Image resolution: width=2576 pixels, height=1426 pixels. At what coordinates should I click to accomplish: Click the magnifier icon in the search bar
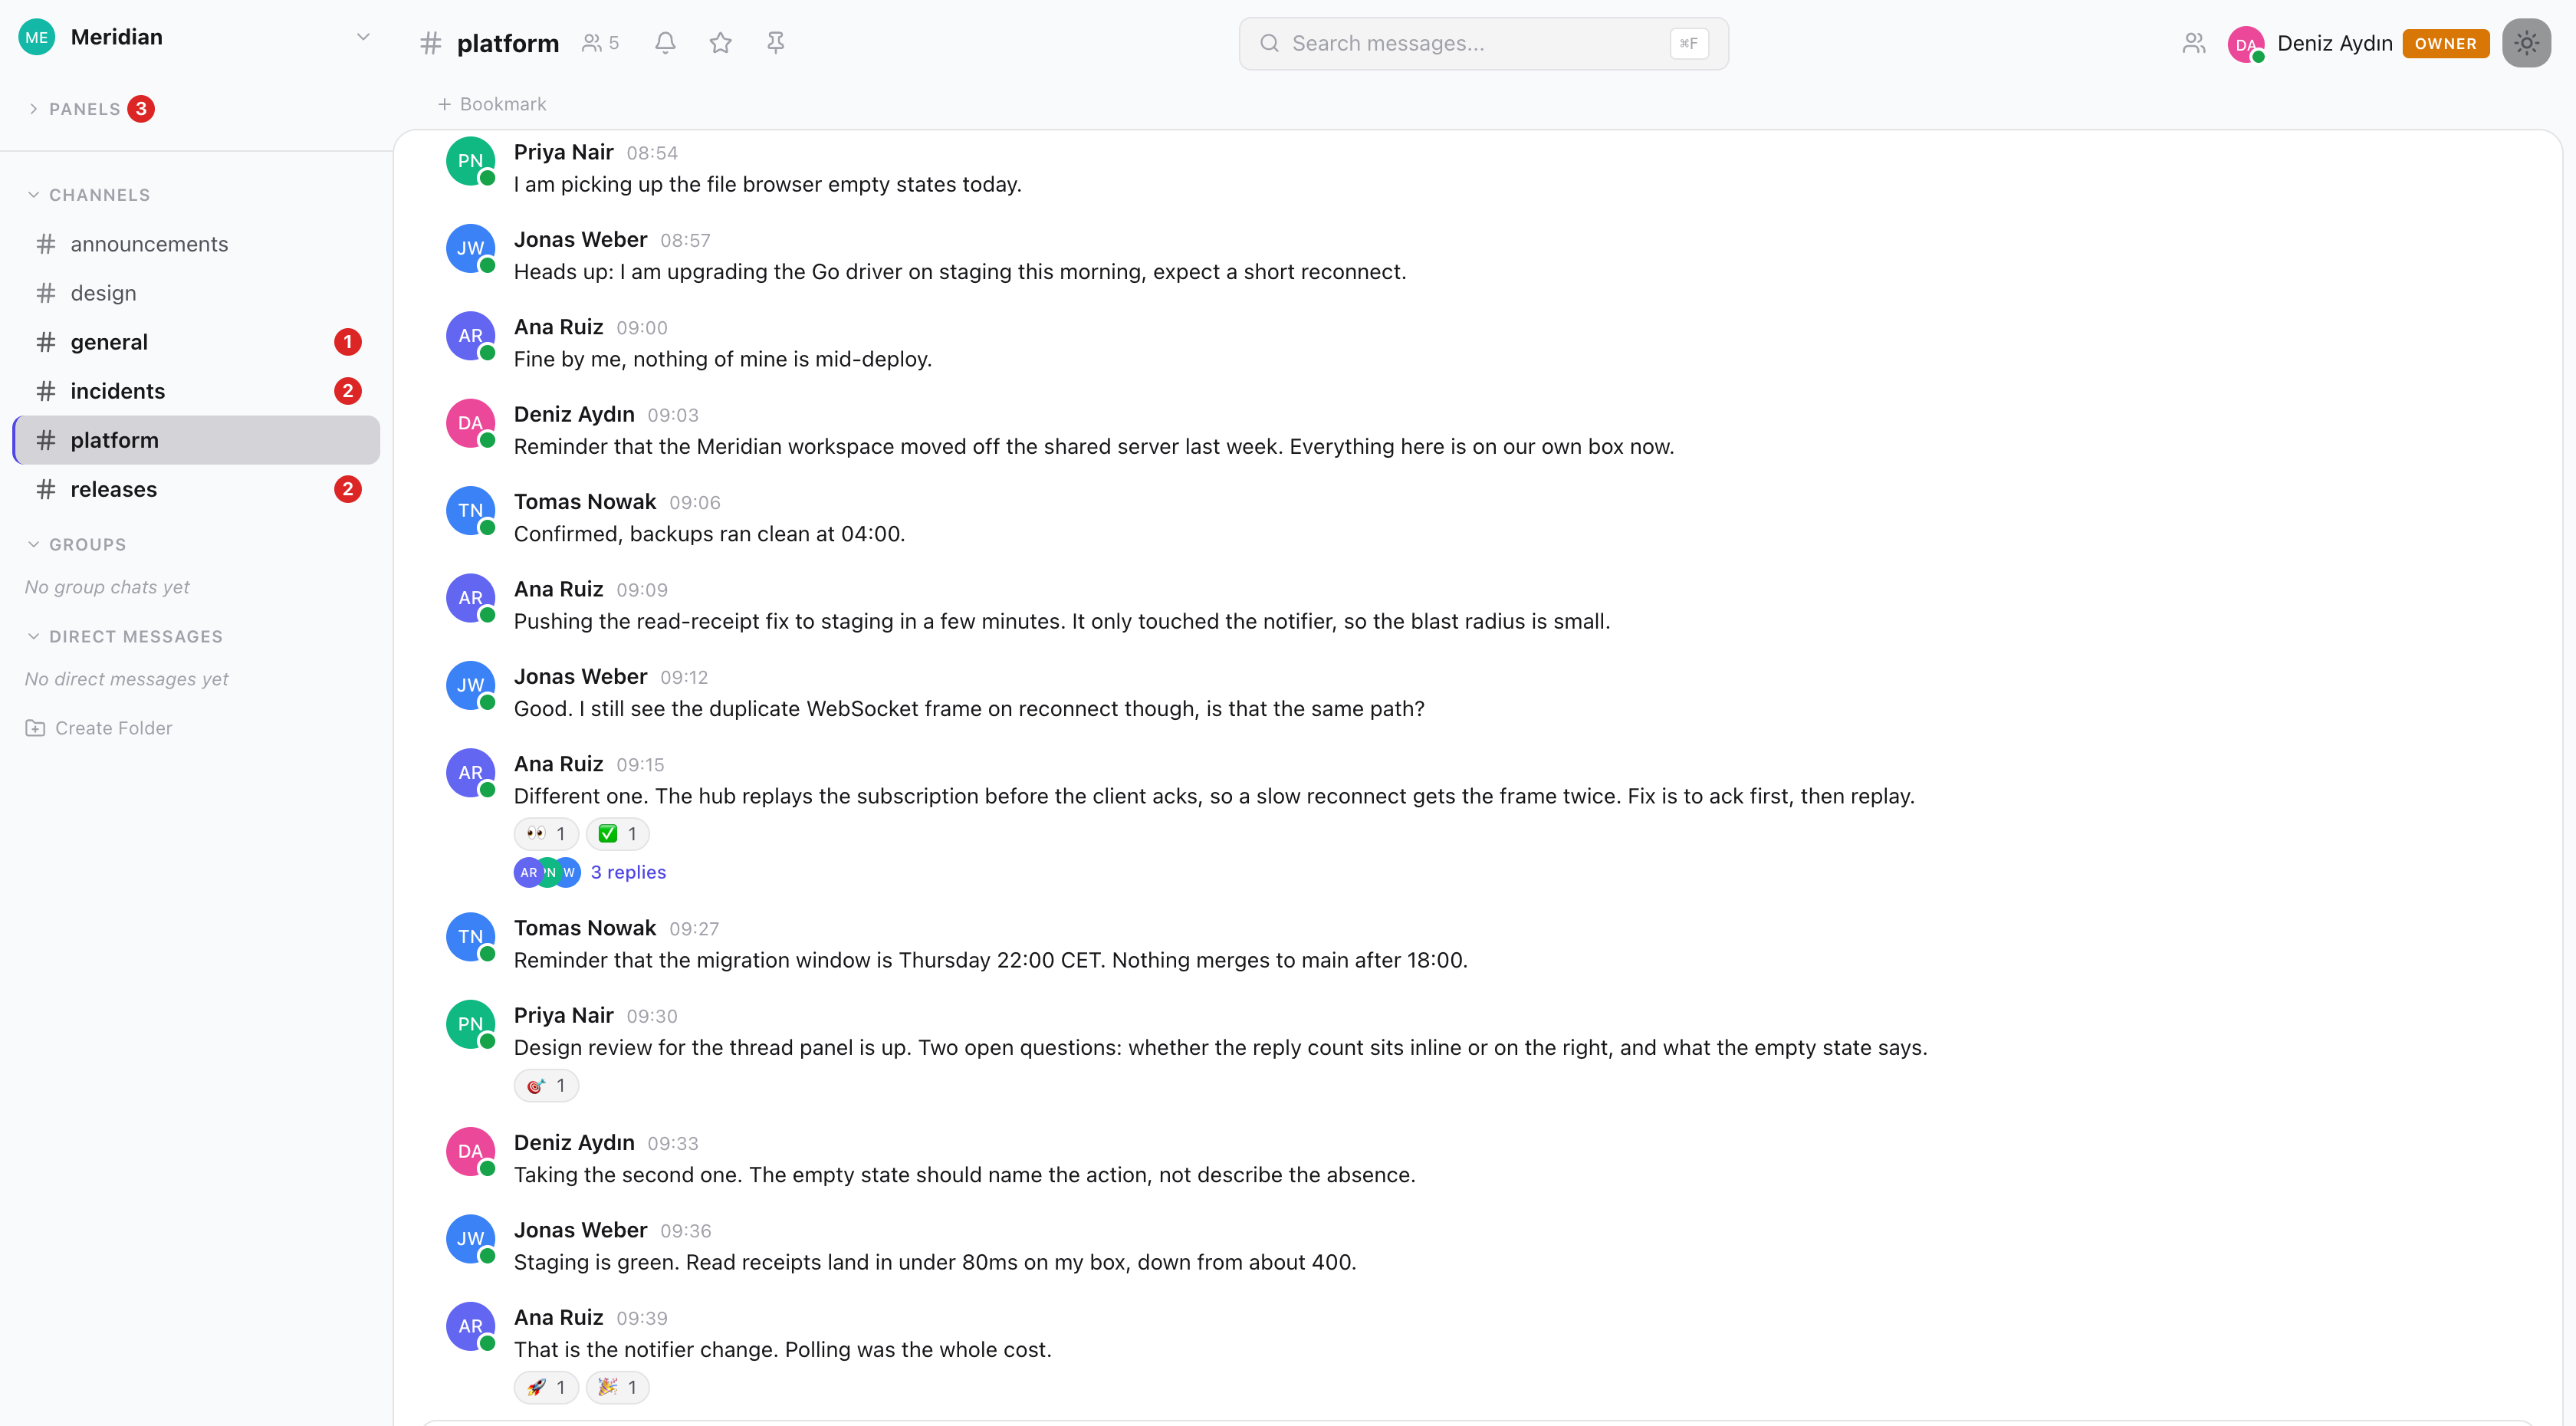point(1269,43)
